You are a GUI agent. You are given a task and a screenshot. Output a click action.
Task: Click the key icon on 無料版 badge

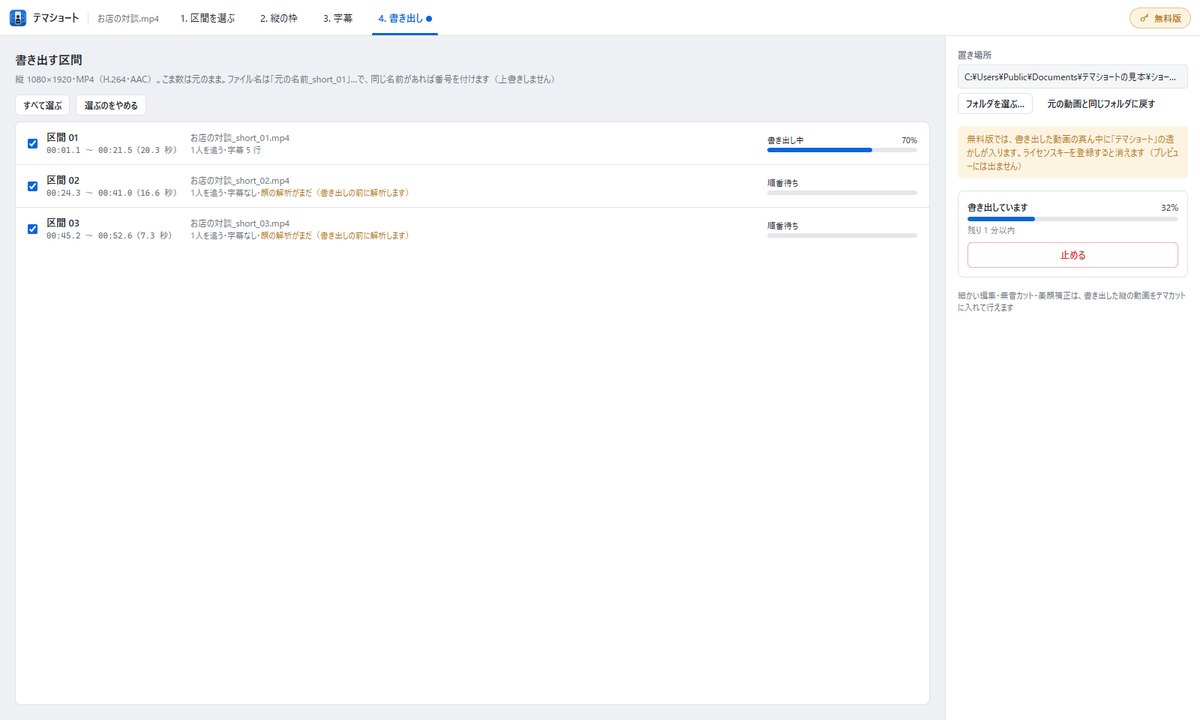pos(1144,18)
